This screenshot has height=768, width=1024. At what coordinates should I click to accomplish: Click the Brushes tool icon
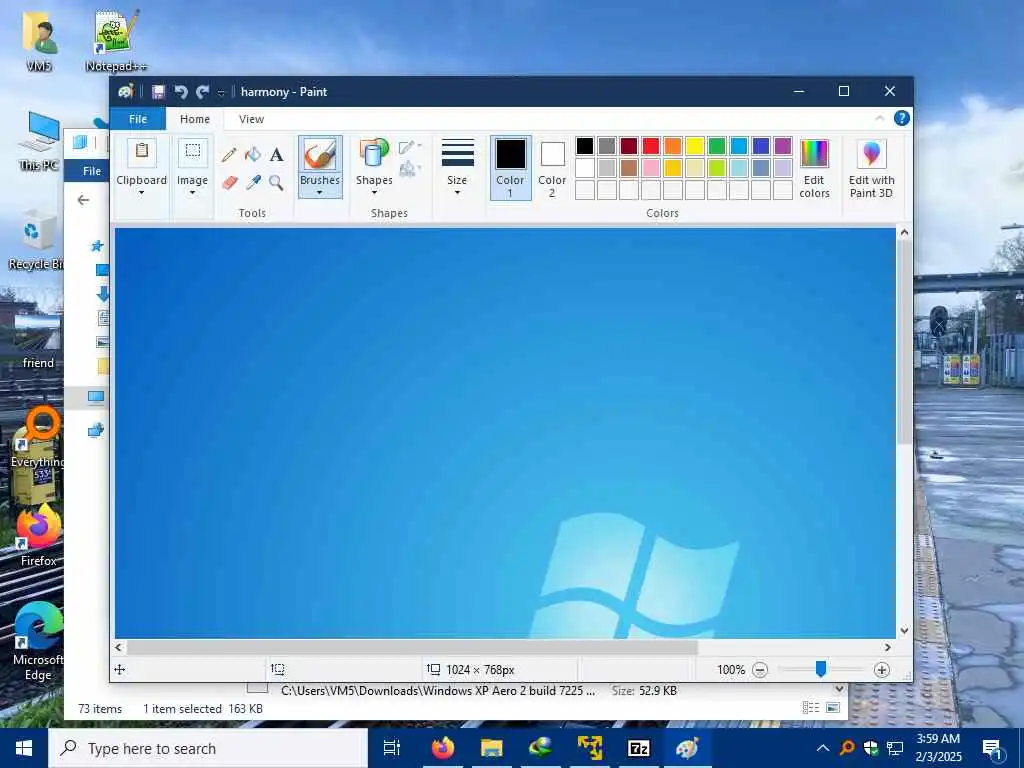(320, 155)
